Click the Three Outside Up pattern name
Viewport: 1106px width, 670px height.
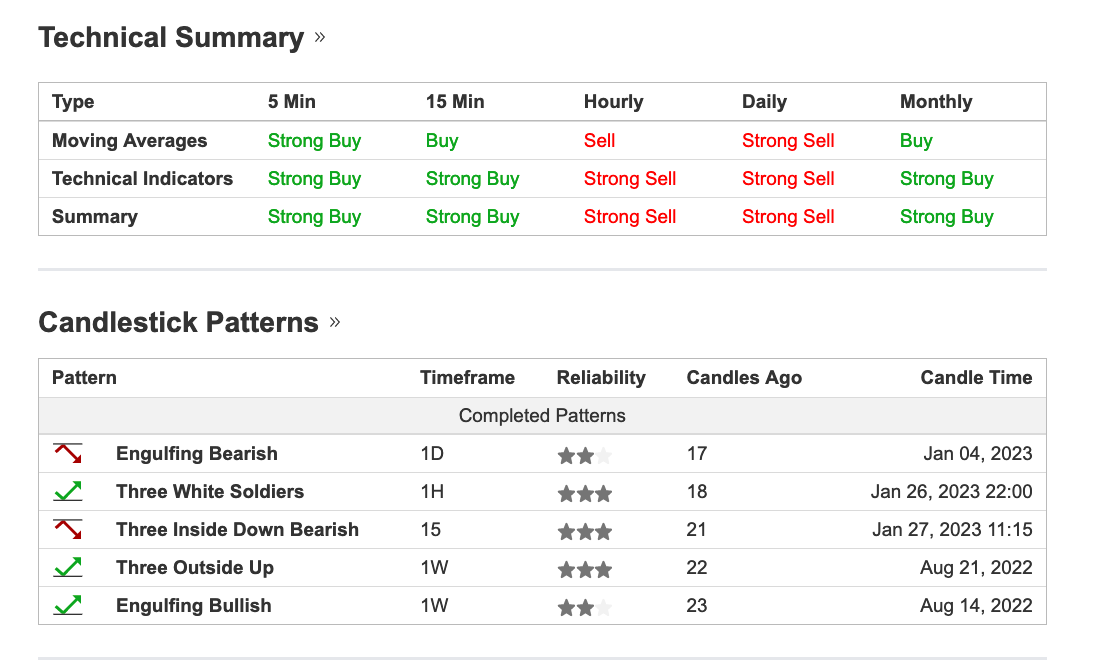coord(195,568)
